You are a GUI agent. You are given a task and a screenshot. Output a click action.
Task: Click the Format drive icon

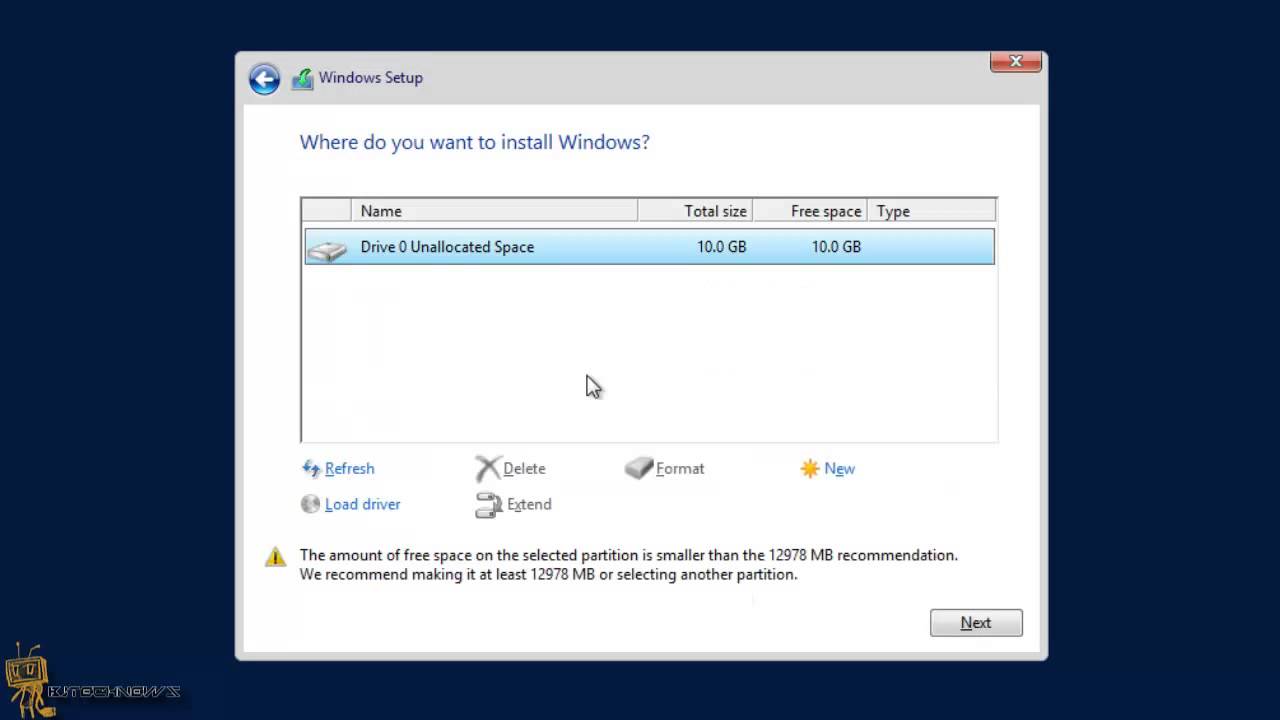pyautogui.click(x=639, y=468)
